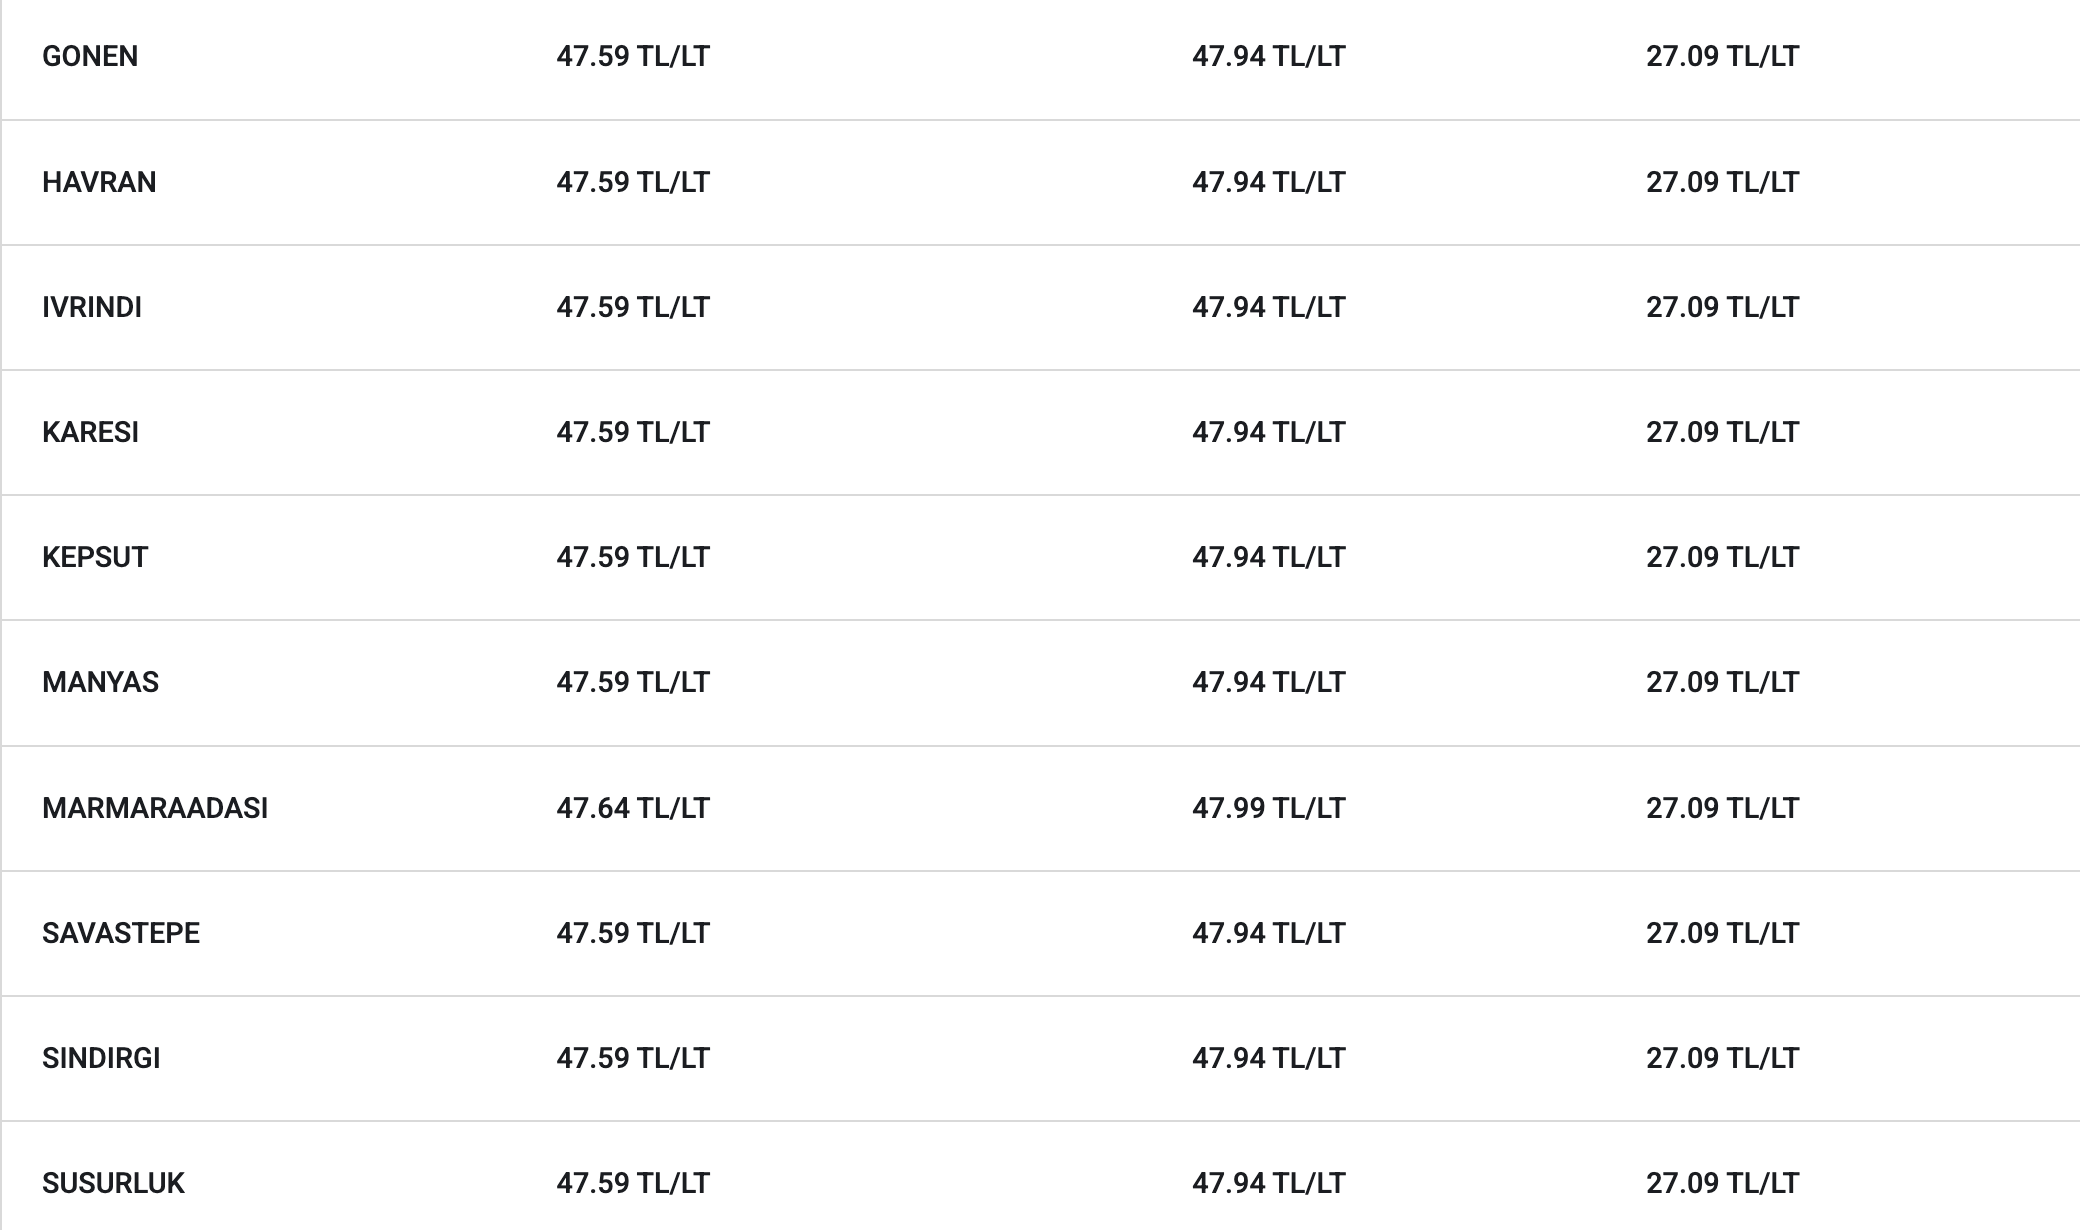Select the IVRINDI district cell
Viewport: 2080px width, 1230px height.
(x=92, y=307)
